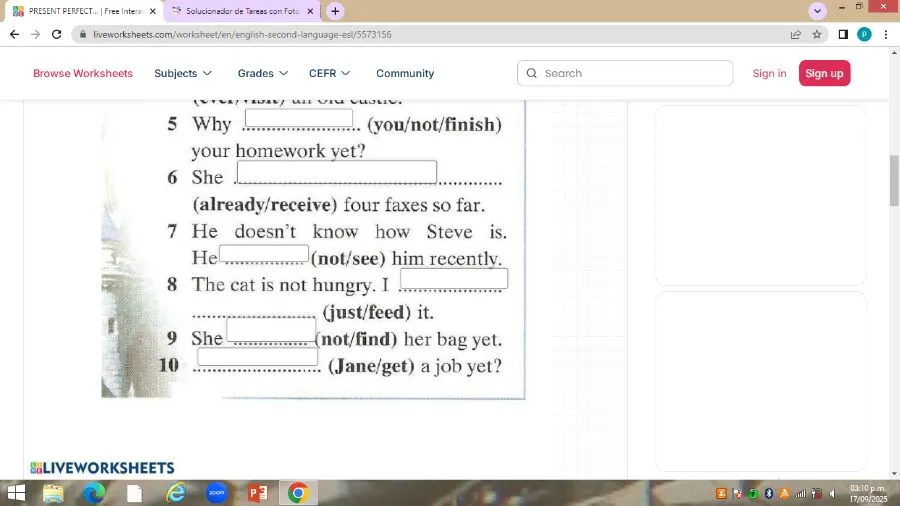The image size is (900, 506).
Task: Open File Explorer from the taskbar
Action: point(53,493)
